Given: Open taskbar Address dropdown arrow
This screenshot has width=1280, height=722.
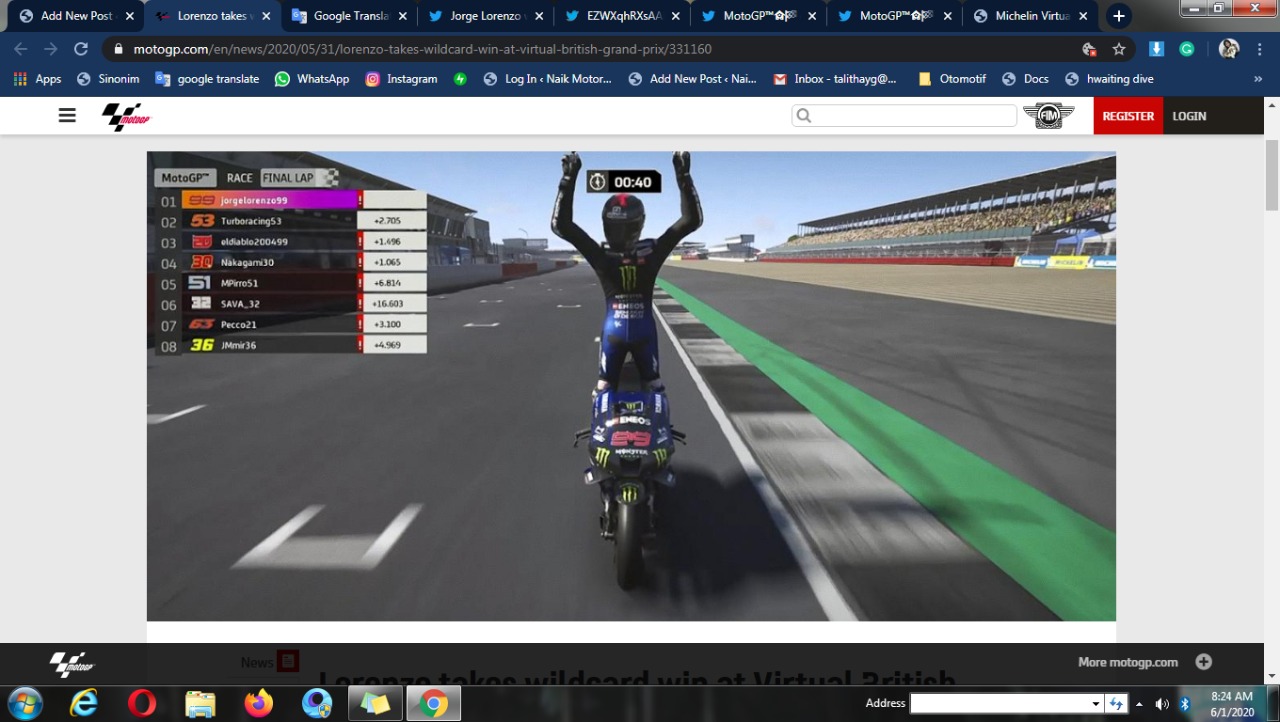Looking at the screenshot, I should click(x=1096, y=703).
